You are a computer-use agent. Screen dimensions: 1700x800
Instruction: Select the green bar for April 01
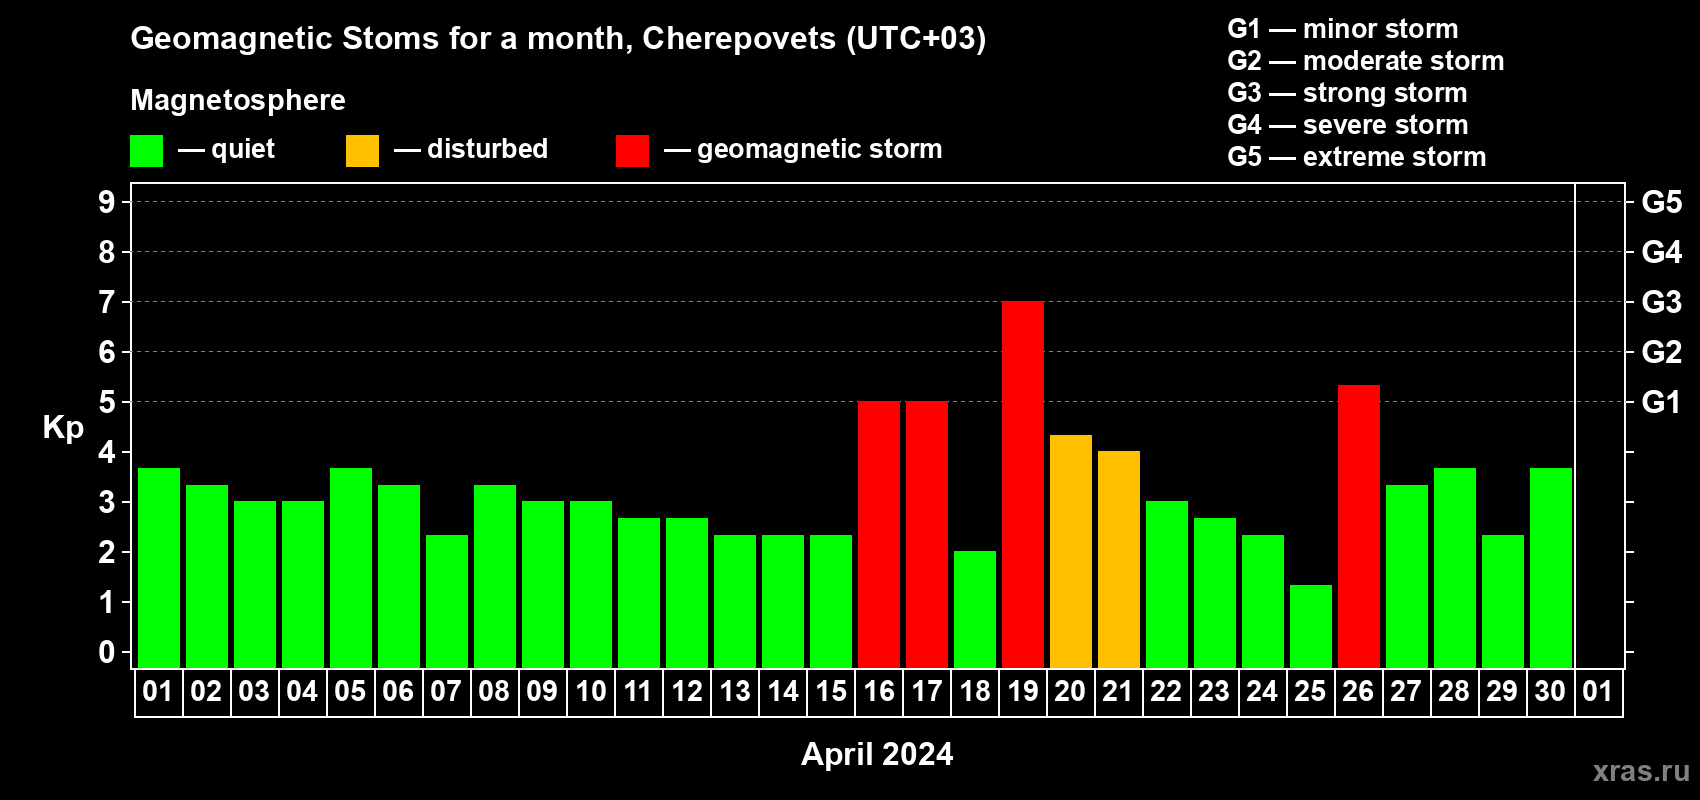tap(159, 568)
